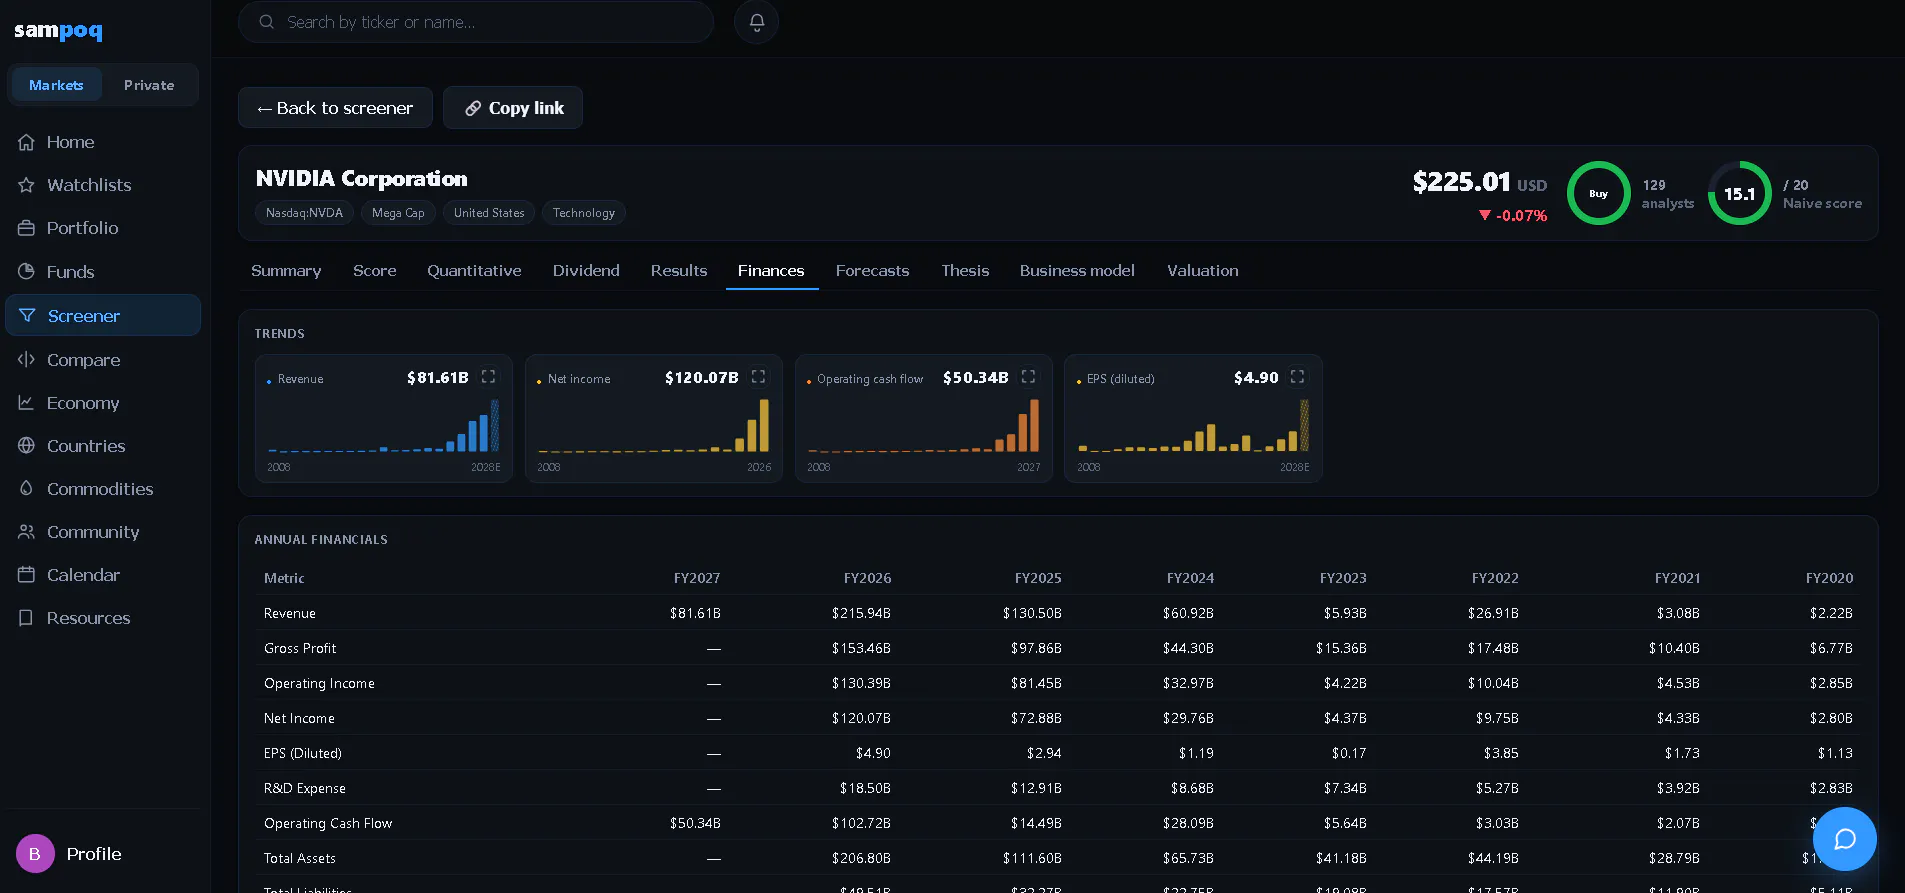The width and height of the screenshot is (1905, 893).
Task: Click the Buy rating circle gauge
Action: (1598, 193)
